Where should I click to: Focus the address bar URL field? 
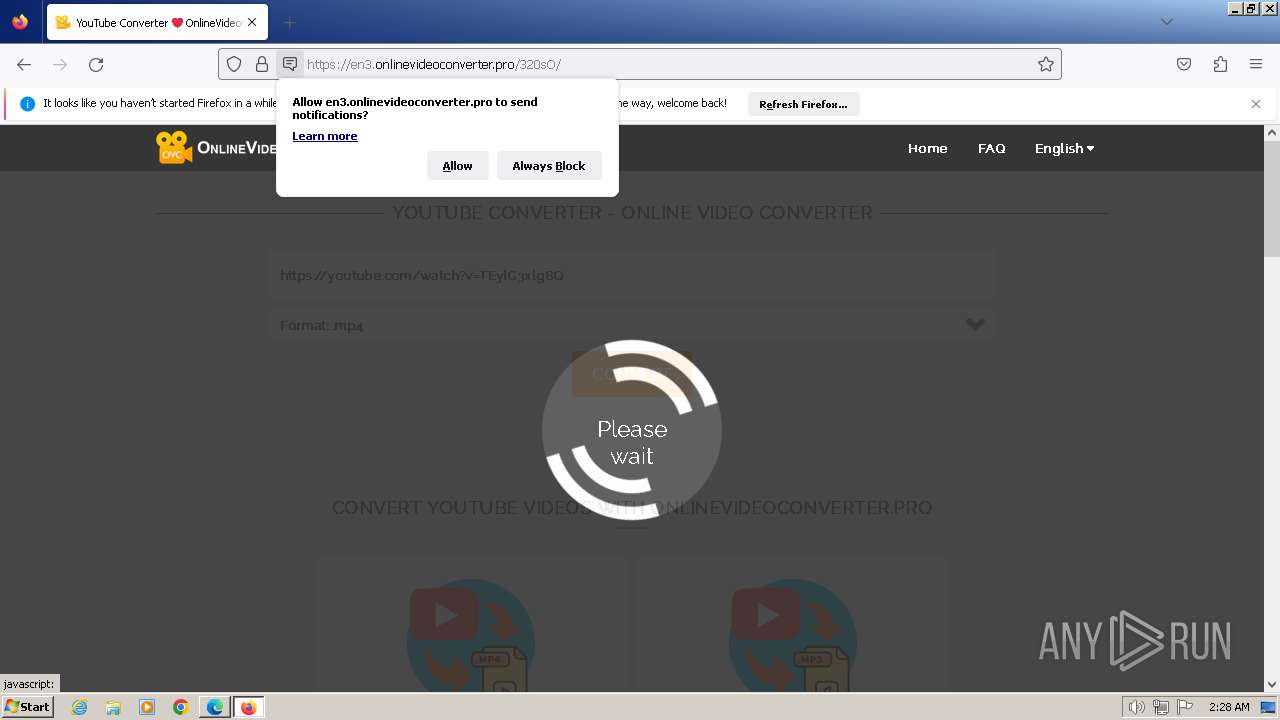[665, 64]
